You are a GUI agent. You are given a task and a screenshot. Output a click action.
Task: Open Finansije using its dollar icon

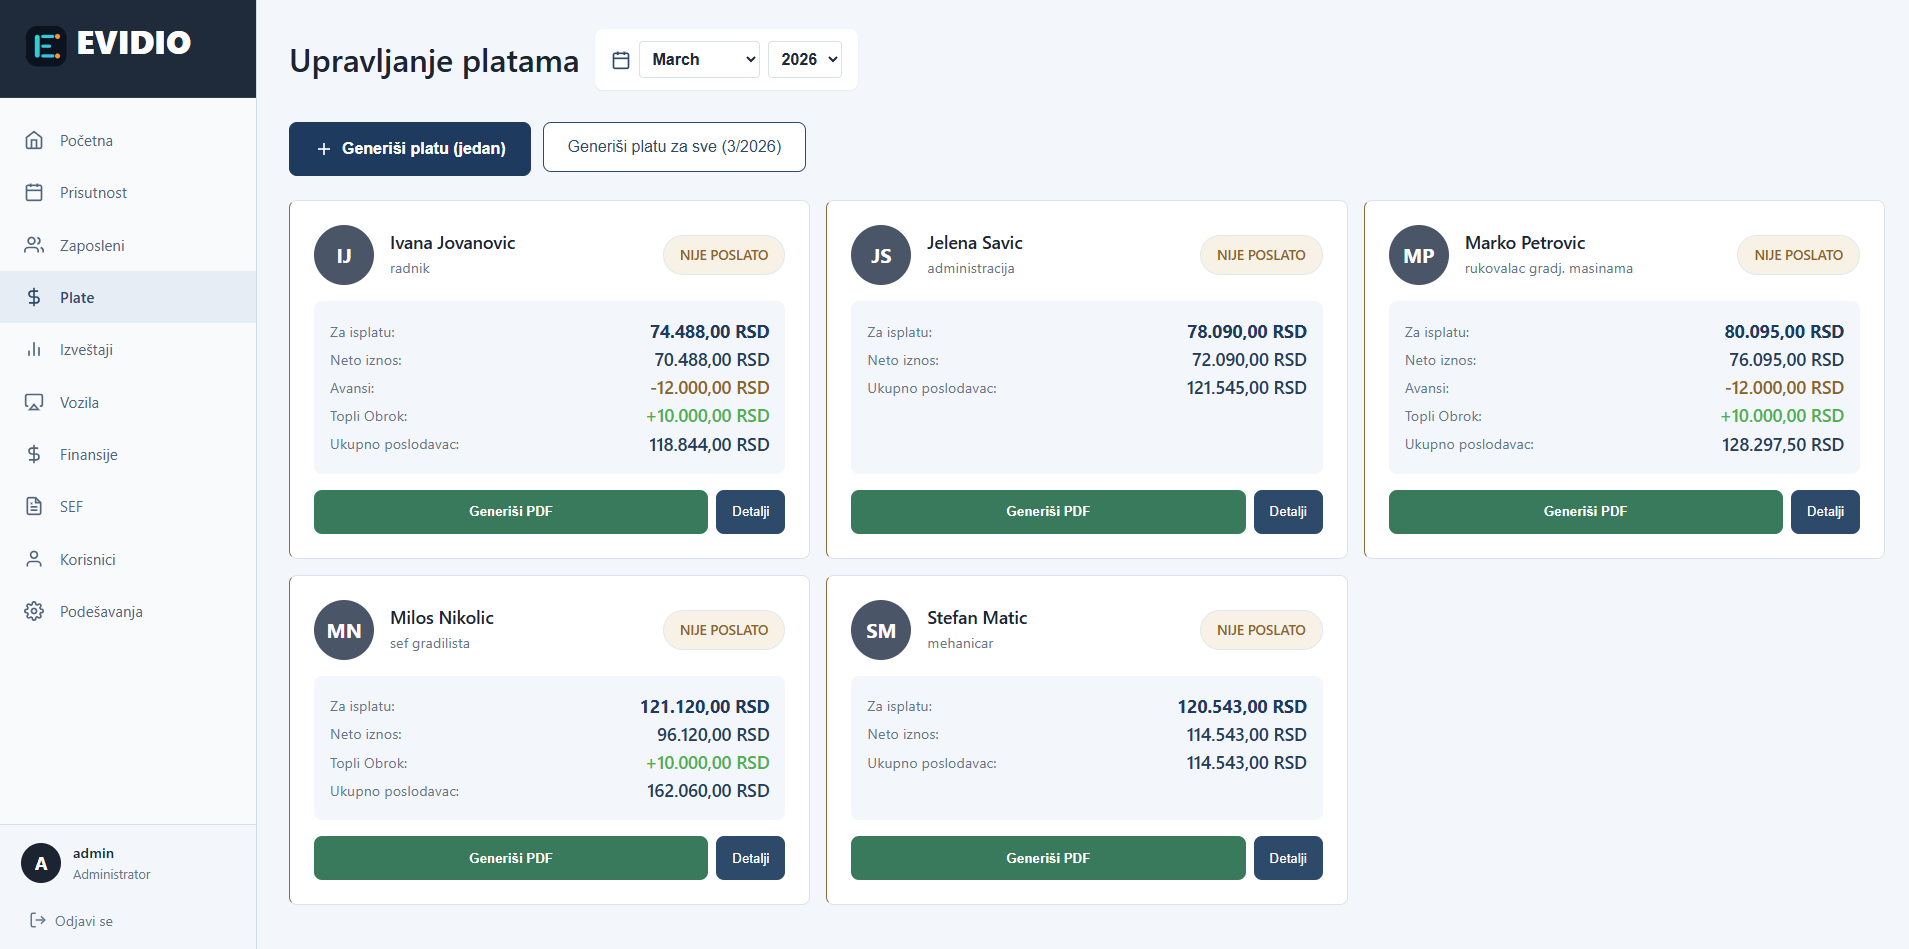[35, 454]
